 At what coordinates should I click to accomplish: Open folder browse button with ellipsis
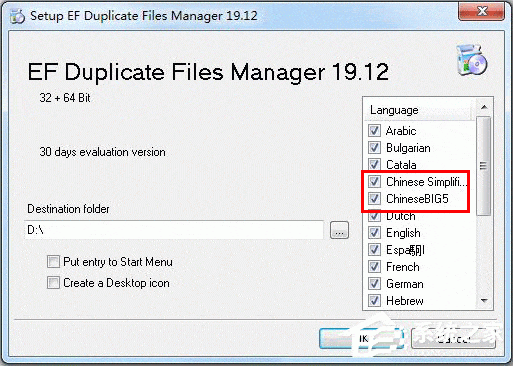click(339, 230)
